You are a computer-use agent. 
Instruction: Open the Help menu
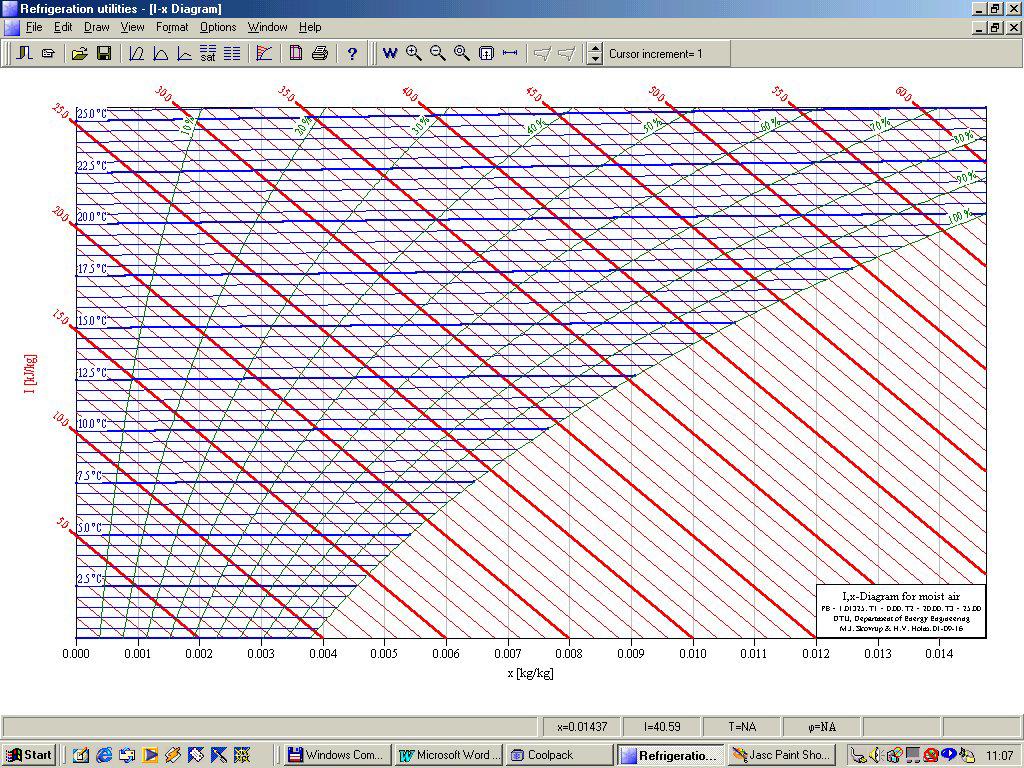coord(310,27)
